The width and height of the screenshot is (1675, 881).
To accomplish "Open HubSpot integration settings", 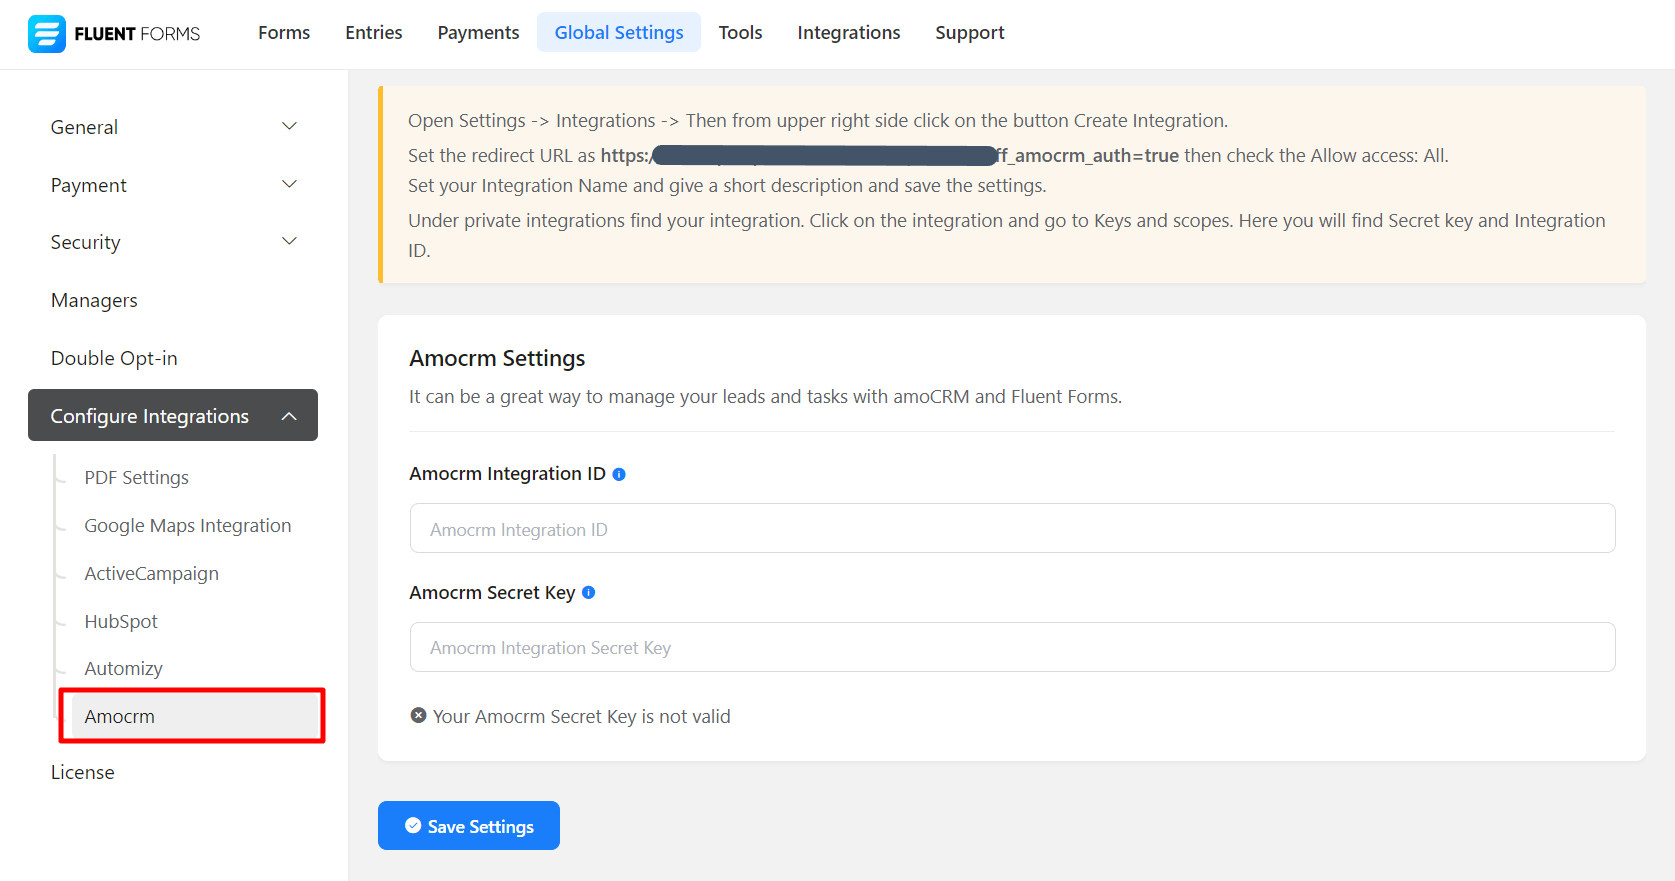I will 121,621.
